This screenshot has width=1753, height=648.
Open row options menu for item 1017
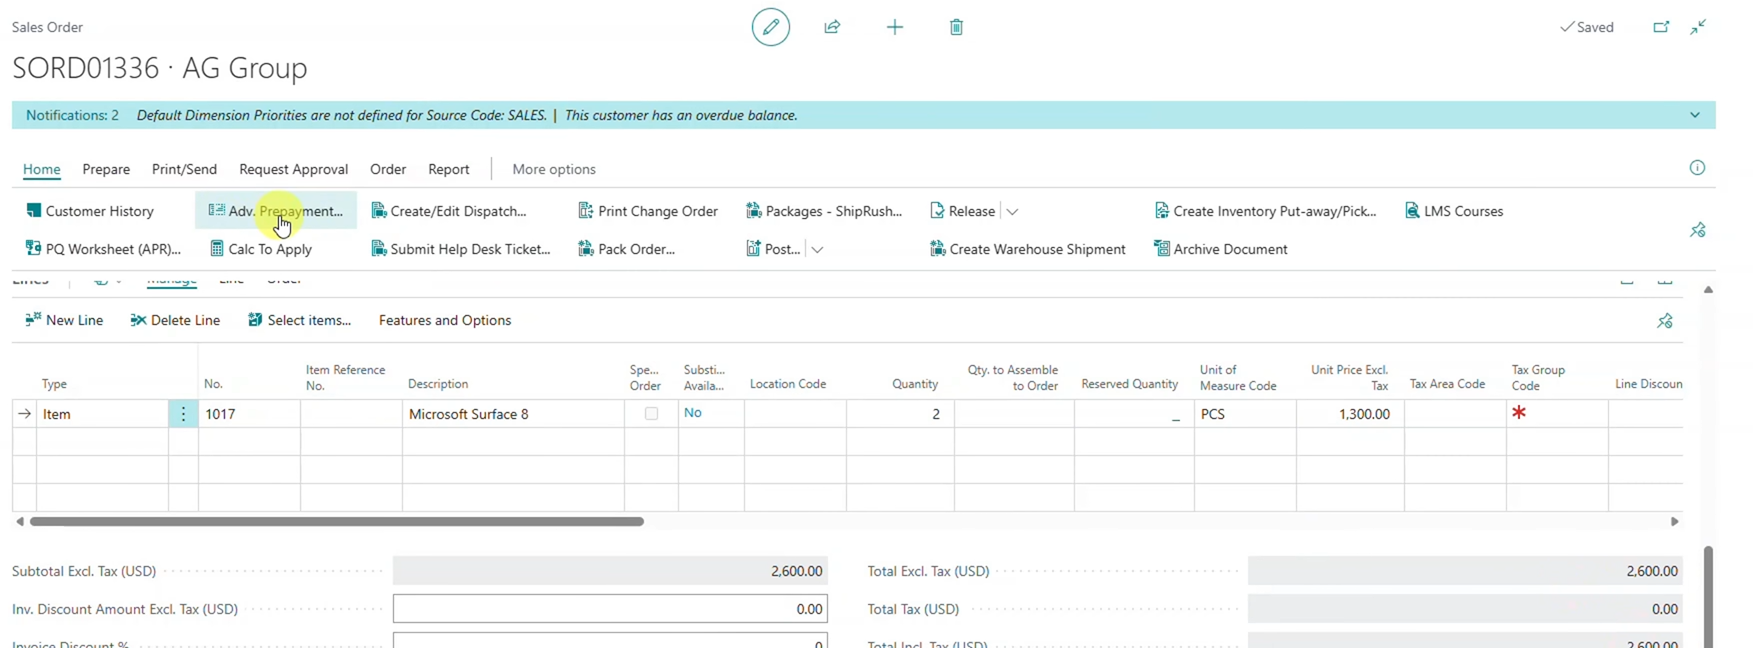click(x=183, y=413)
